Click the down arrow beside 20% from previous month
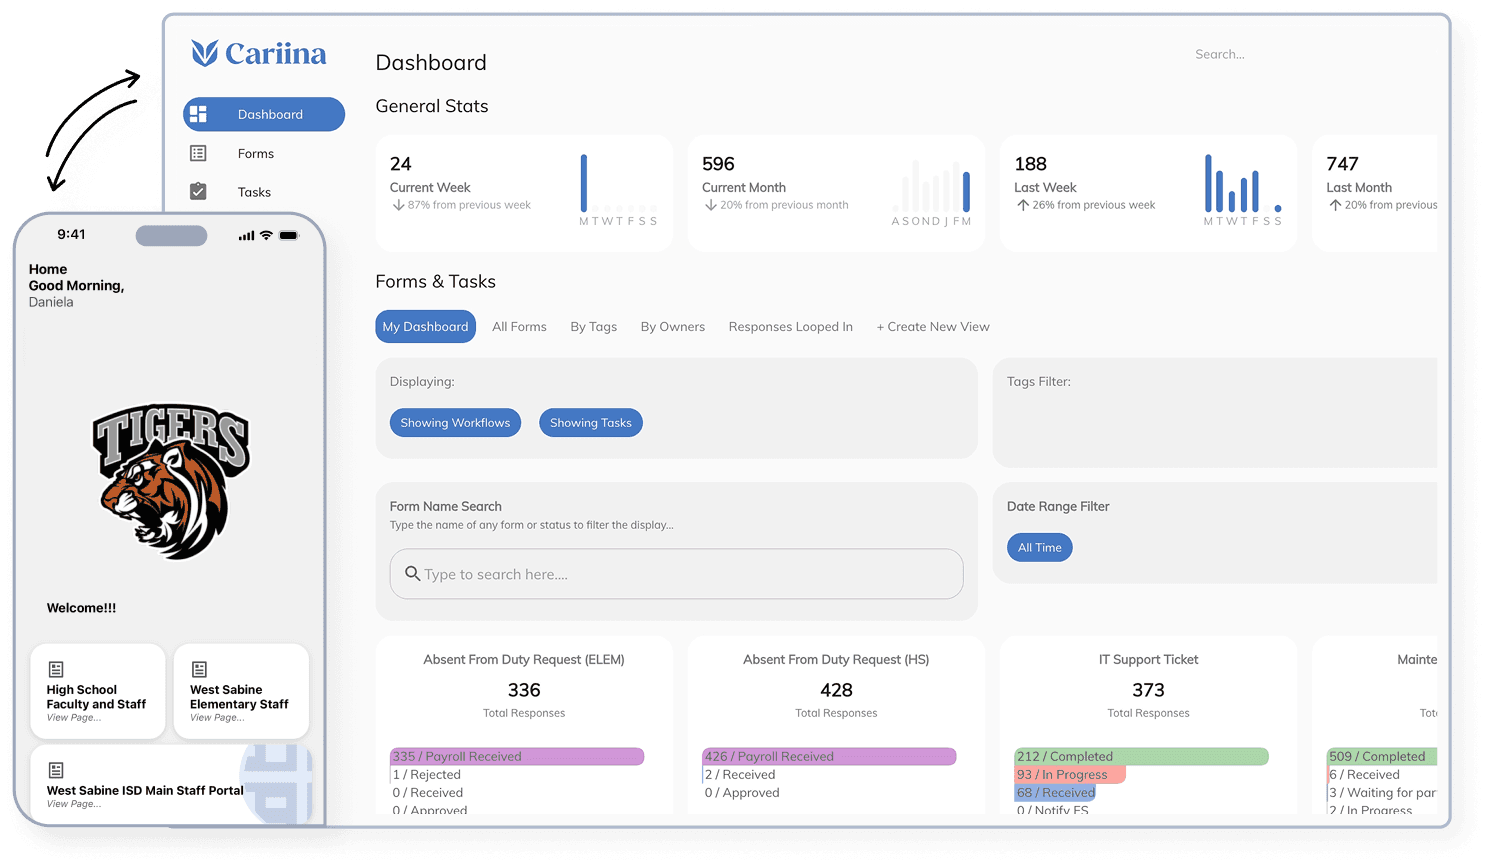 click(x=710, y=205)
